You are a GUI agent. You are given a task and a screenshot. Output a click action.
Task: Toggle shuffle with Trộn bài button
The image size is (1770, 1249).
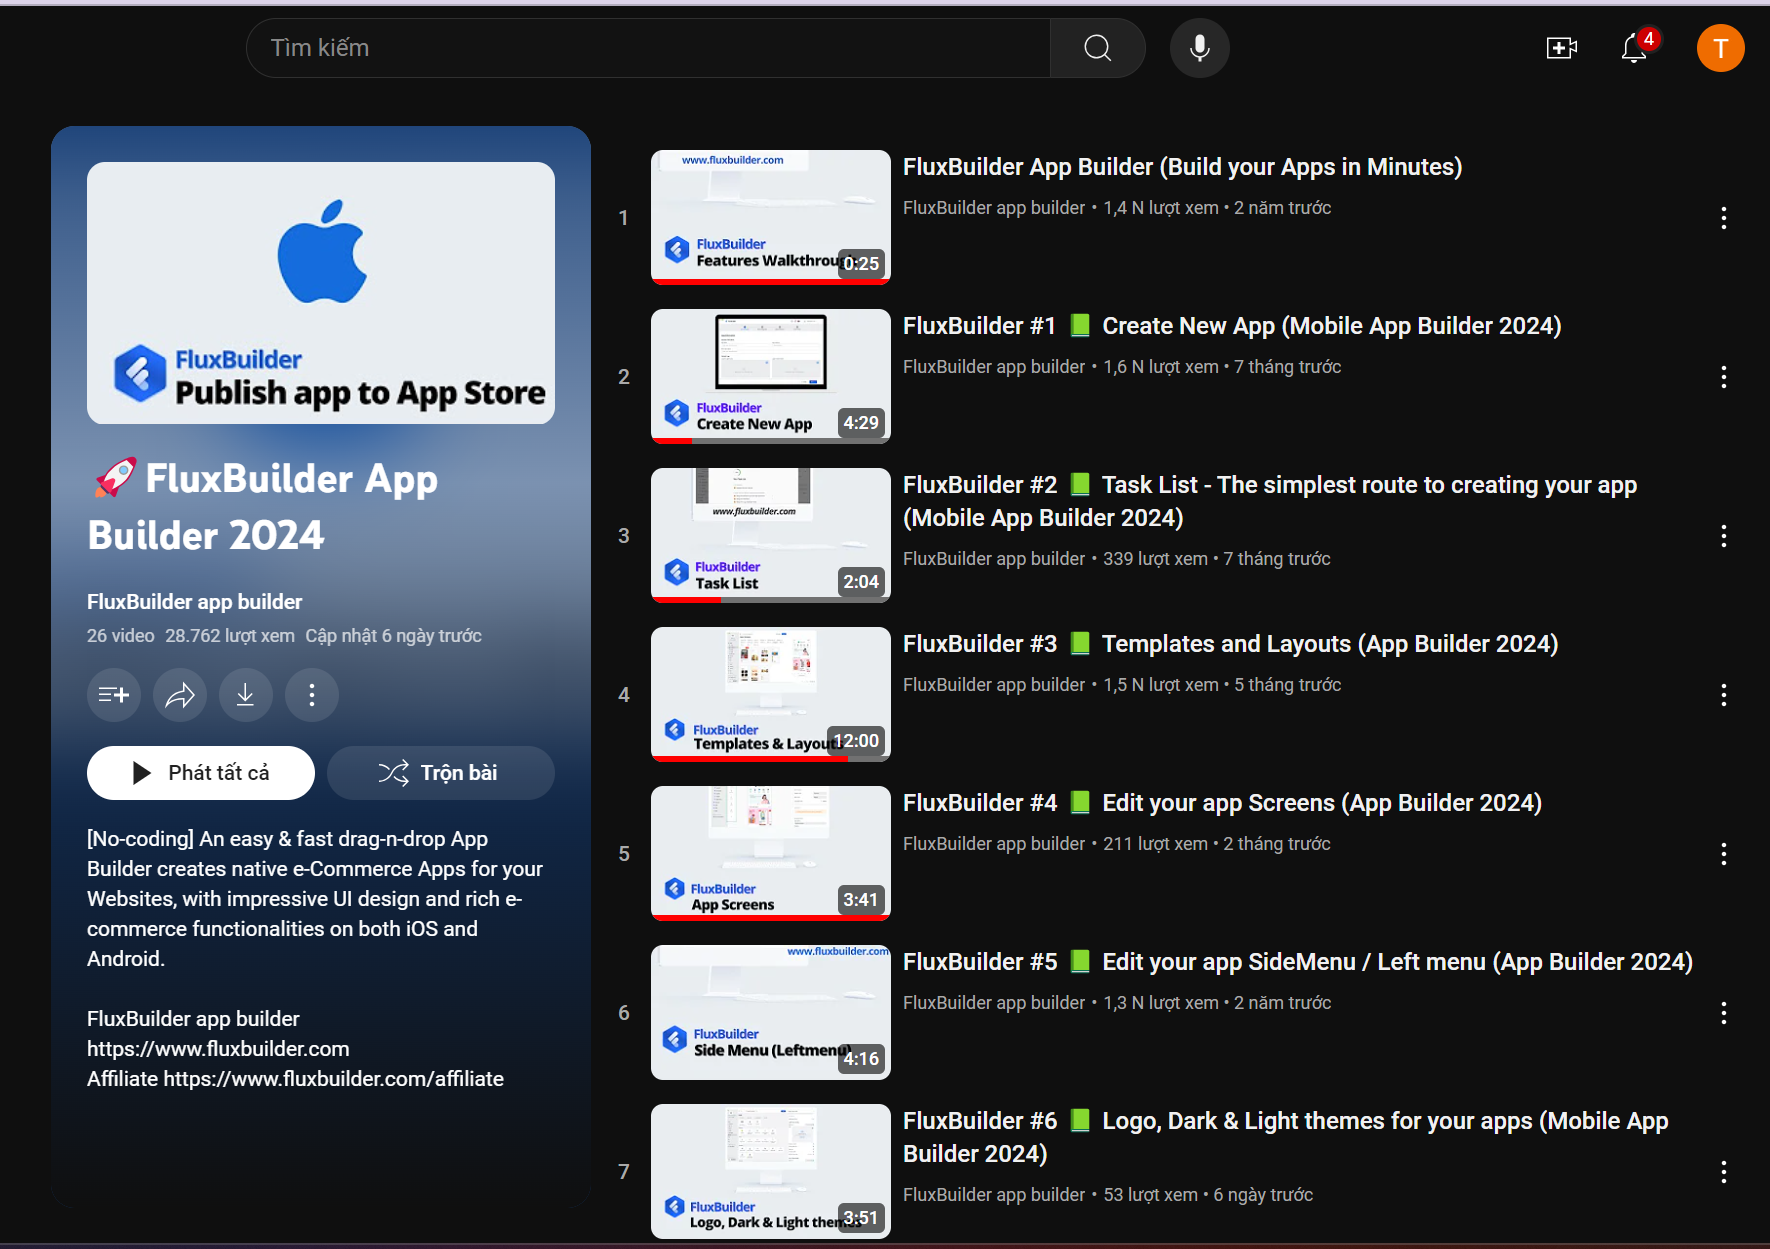tap(440, 773)
